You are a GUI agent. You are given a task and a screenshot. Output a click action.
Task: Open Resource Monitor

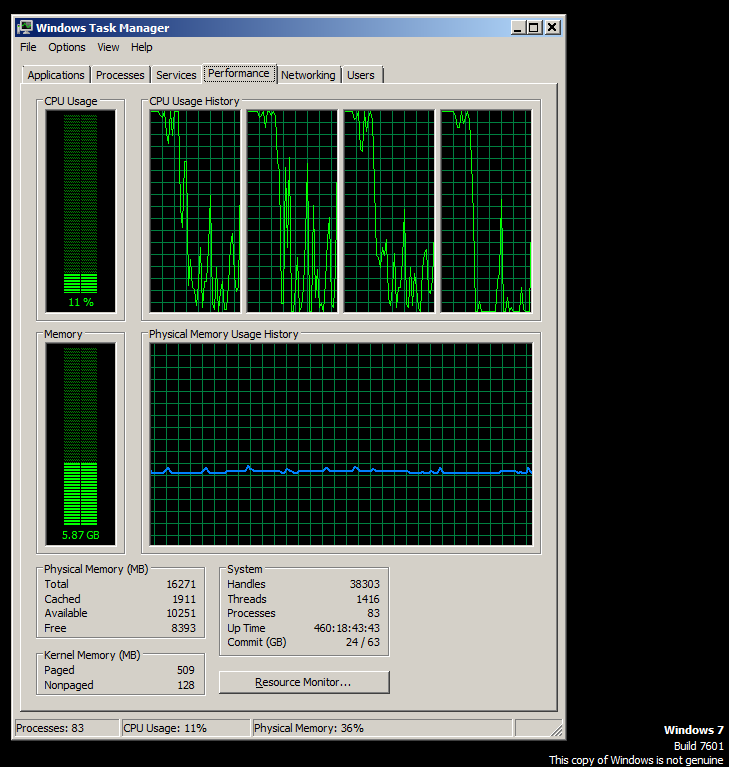[304, 682]
